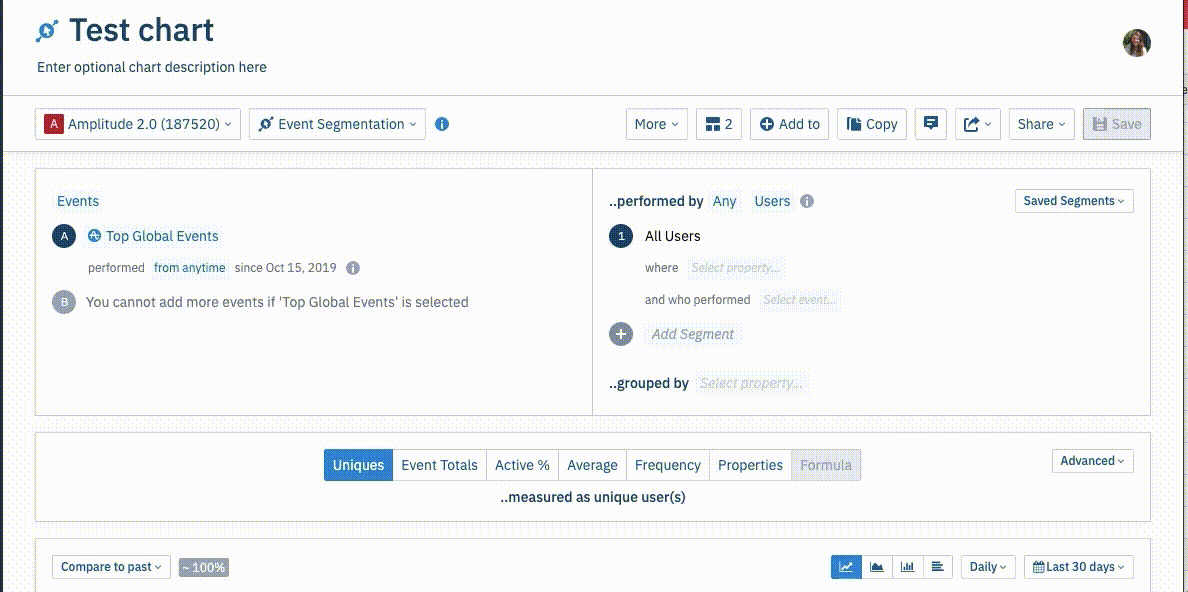
Task: Open the export arrow icon menu
Action: (x=977, y=124)
